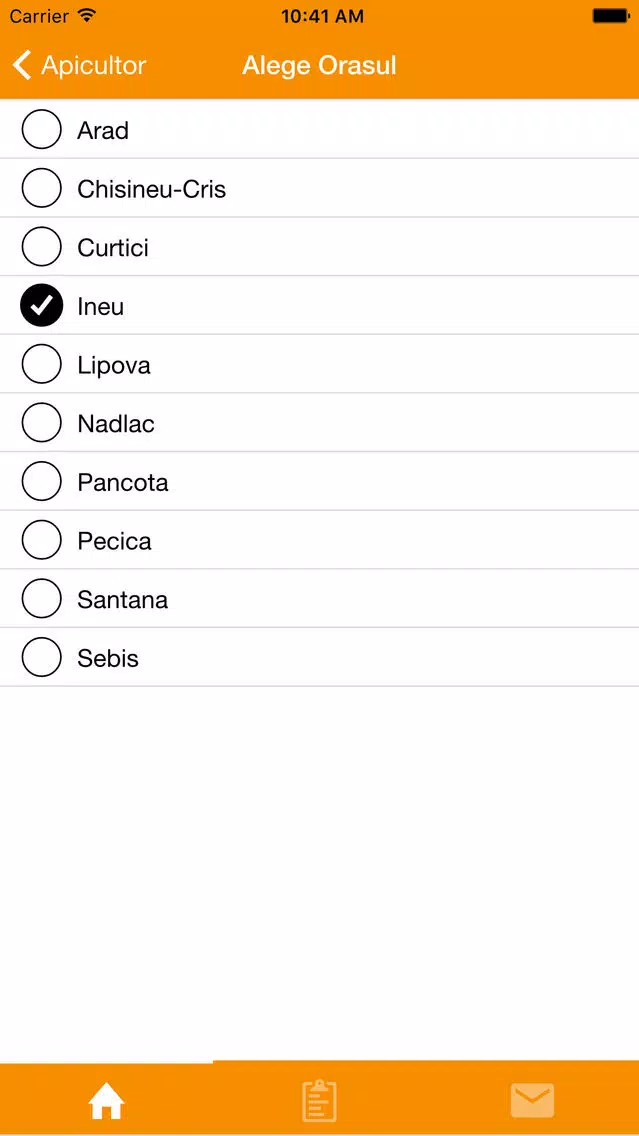Go back to Apicultor screen

80,65
